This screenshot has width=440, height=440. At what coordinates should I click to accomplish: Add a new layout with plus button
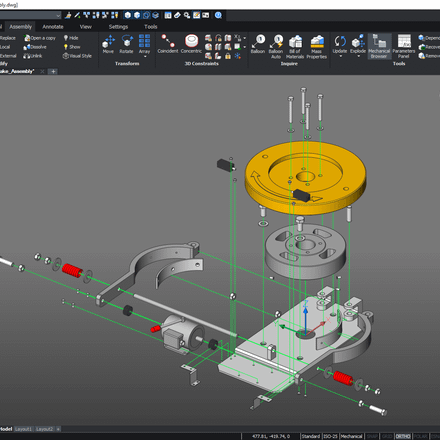[58, 429]
